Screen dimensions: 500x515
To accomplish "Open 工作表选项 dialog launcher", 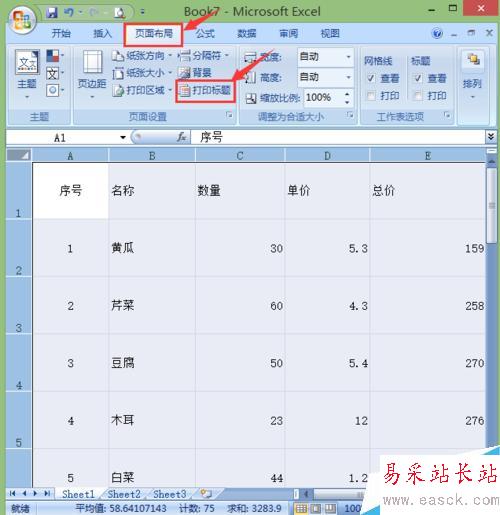I will coord(447,115).
